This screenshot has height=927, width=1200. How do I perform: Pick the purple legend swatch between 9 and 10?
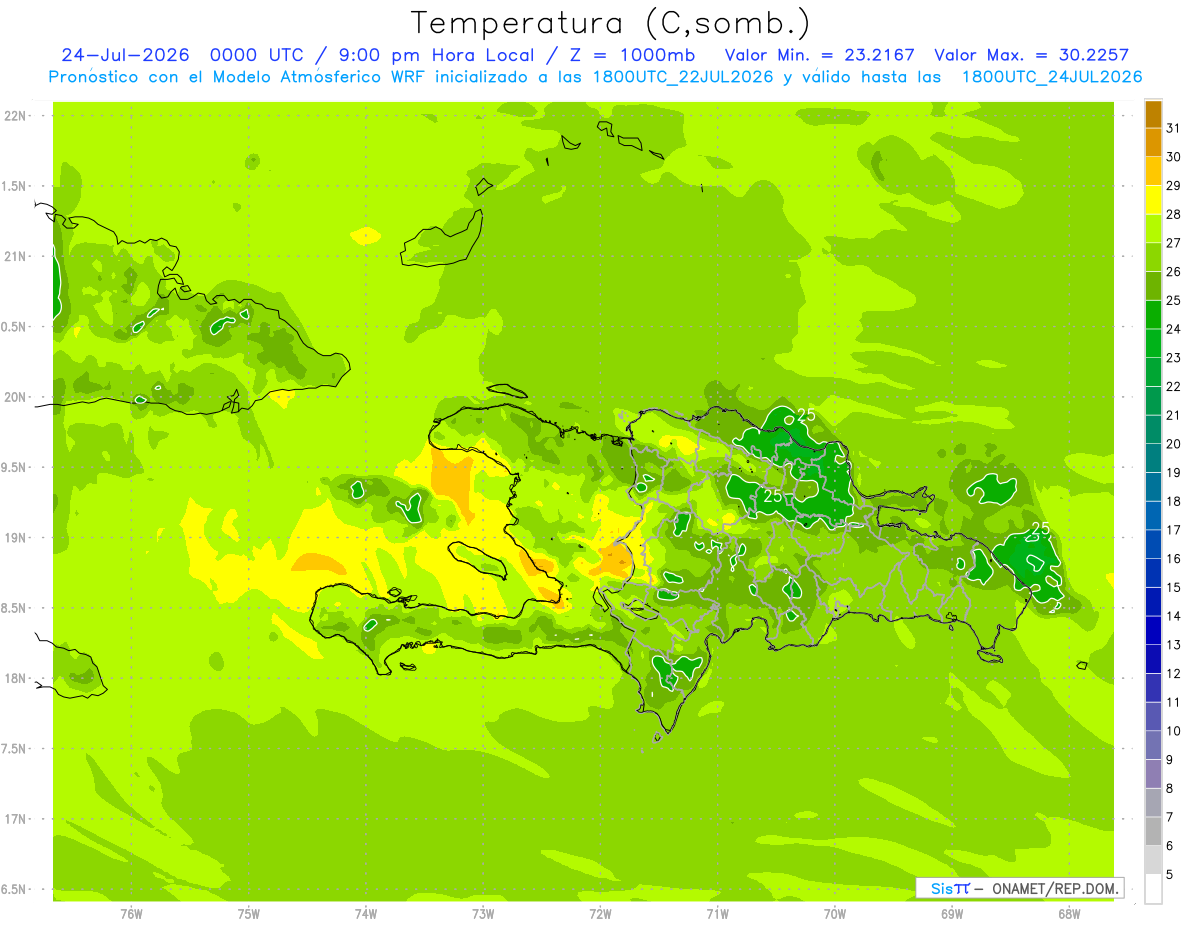(x=1153, y=746)
